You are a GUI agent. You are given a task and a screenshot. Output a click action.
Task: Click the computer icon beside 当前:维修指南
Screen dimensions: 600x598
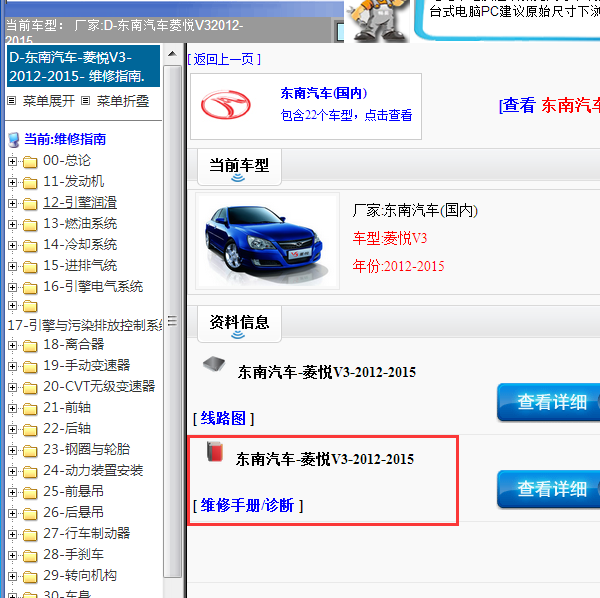click(x=14, y=140)
